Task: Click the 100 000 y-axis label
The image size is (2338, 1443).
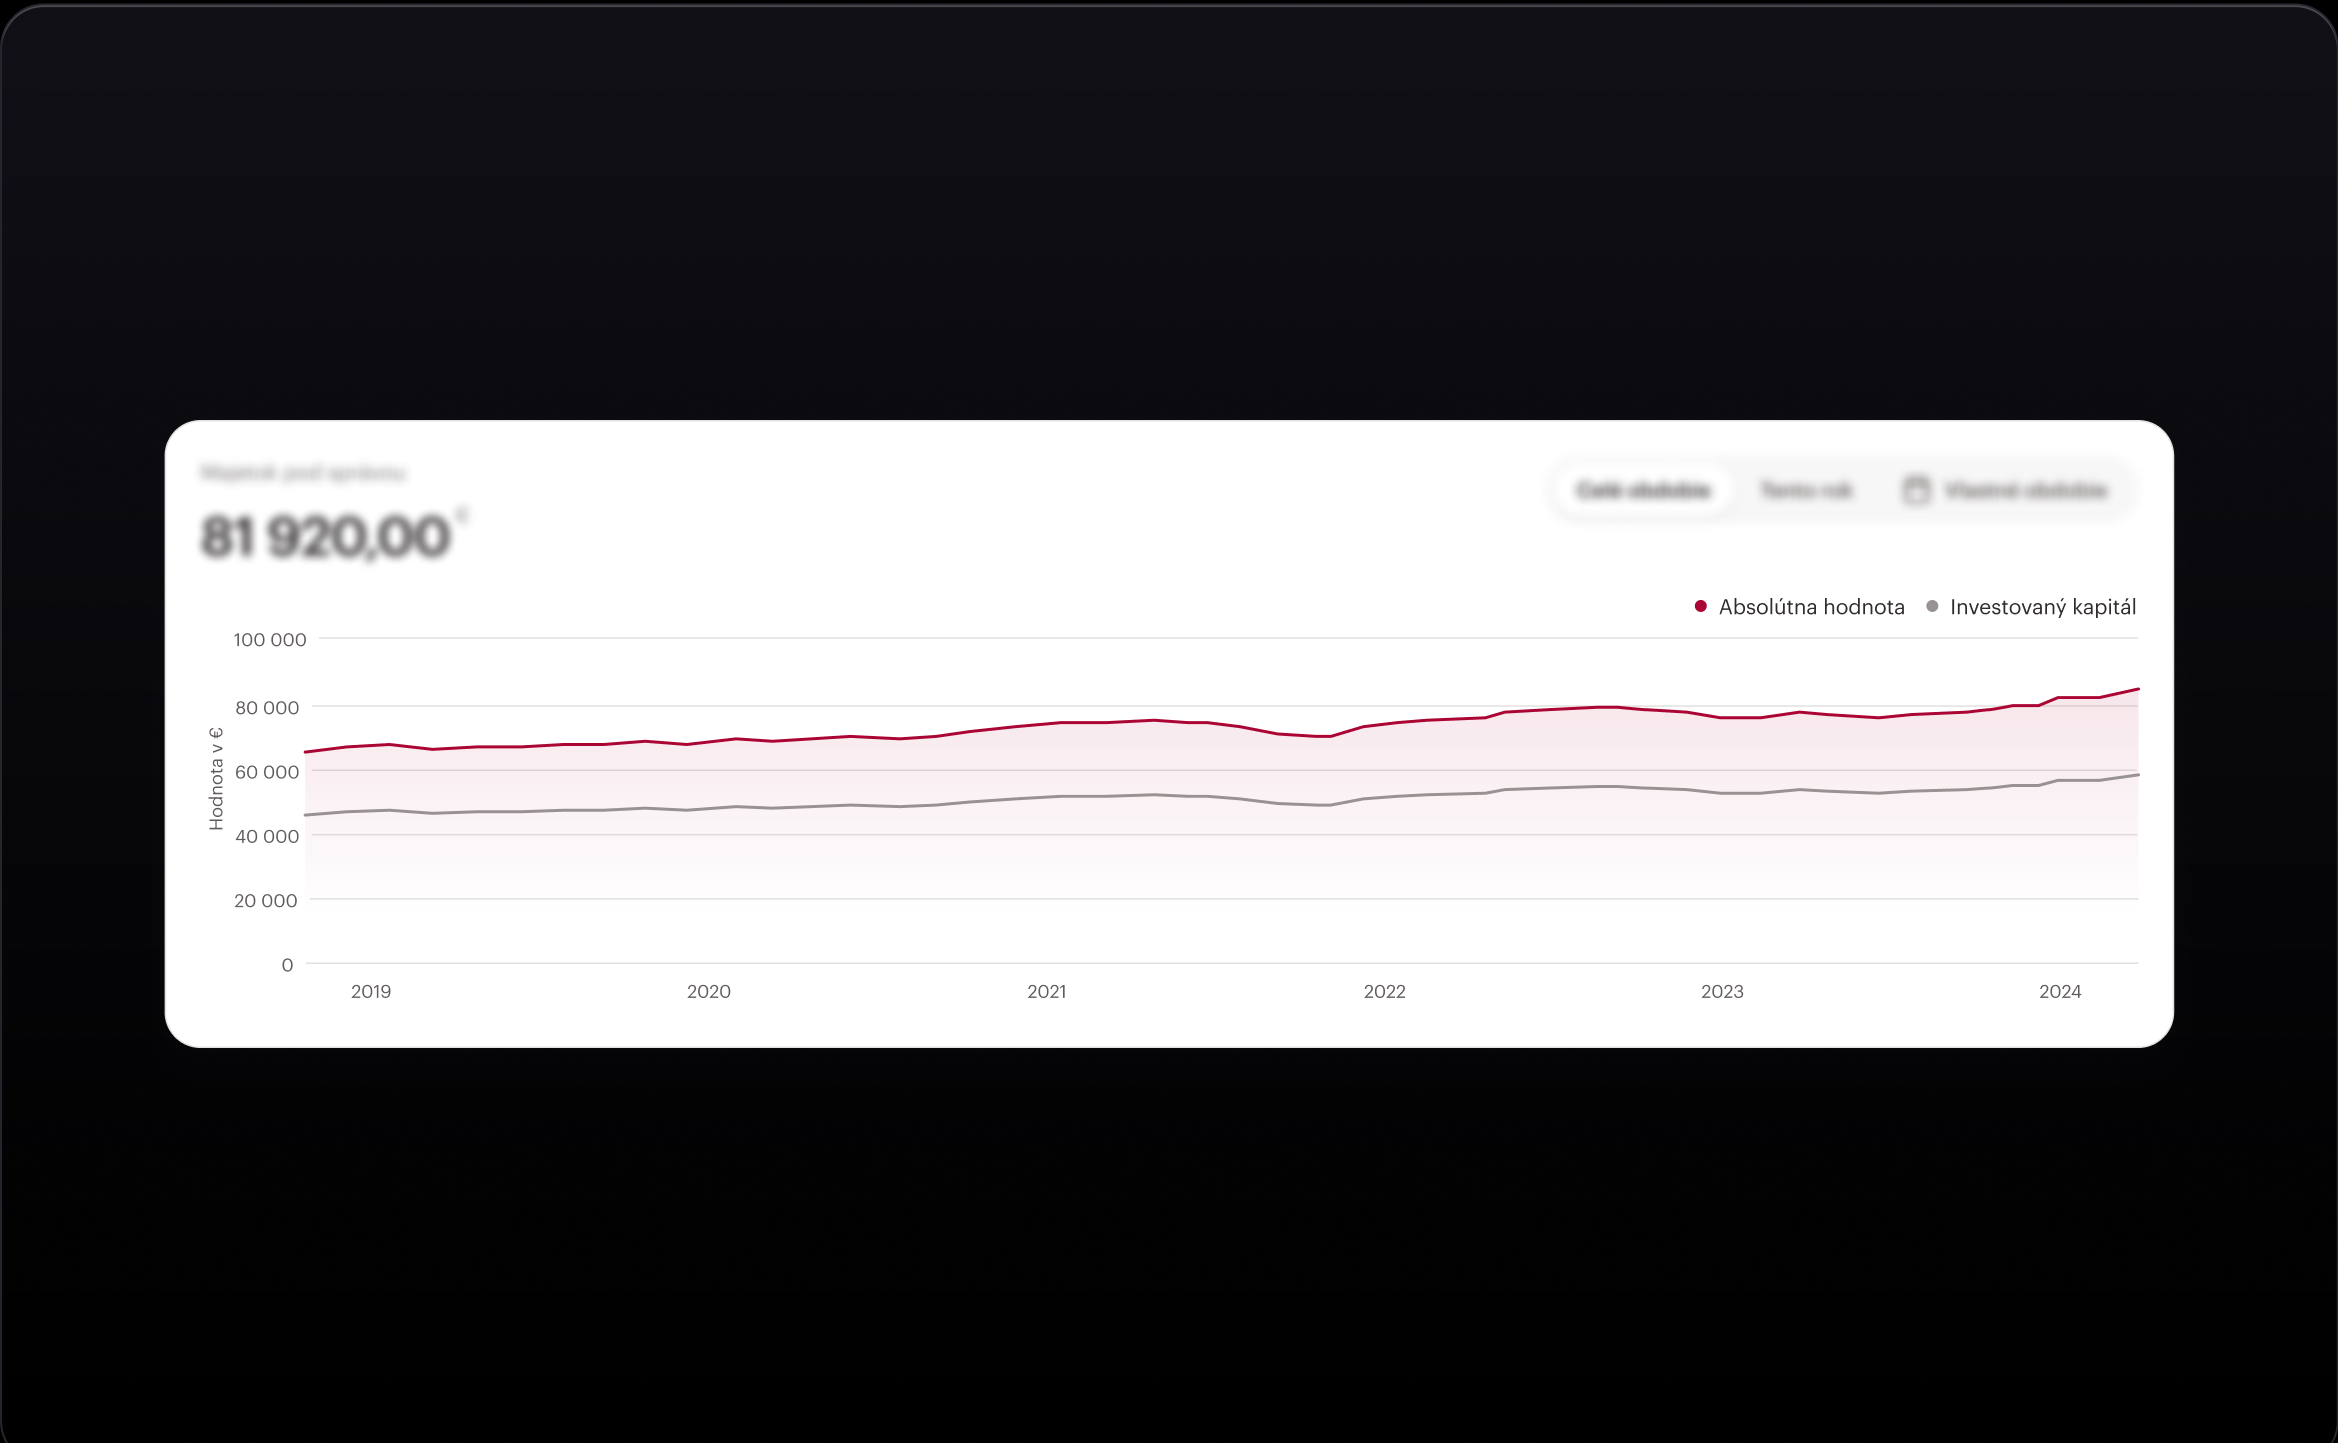Action: point(270,640)
